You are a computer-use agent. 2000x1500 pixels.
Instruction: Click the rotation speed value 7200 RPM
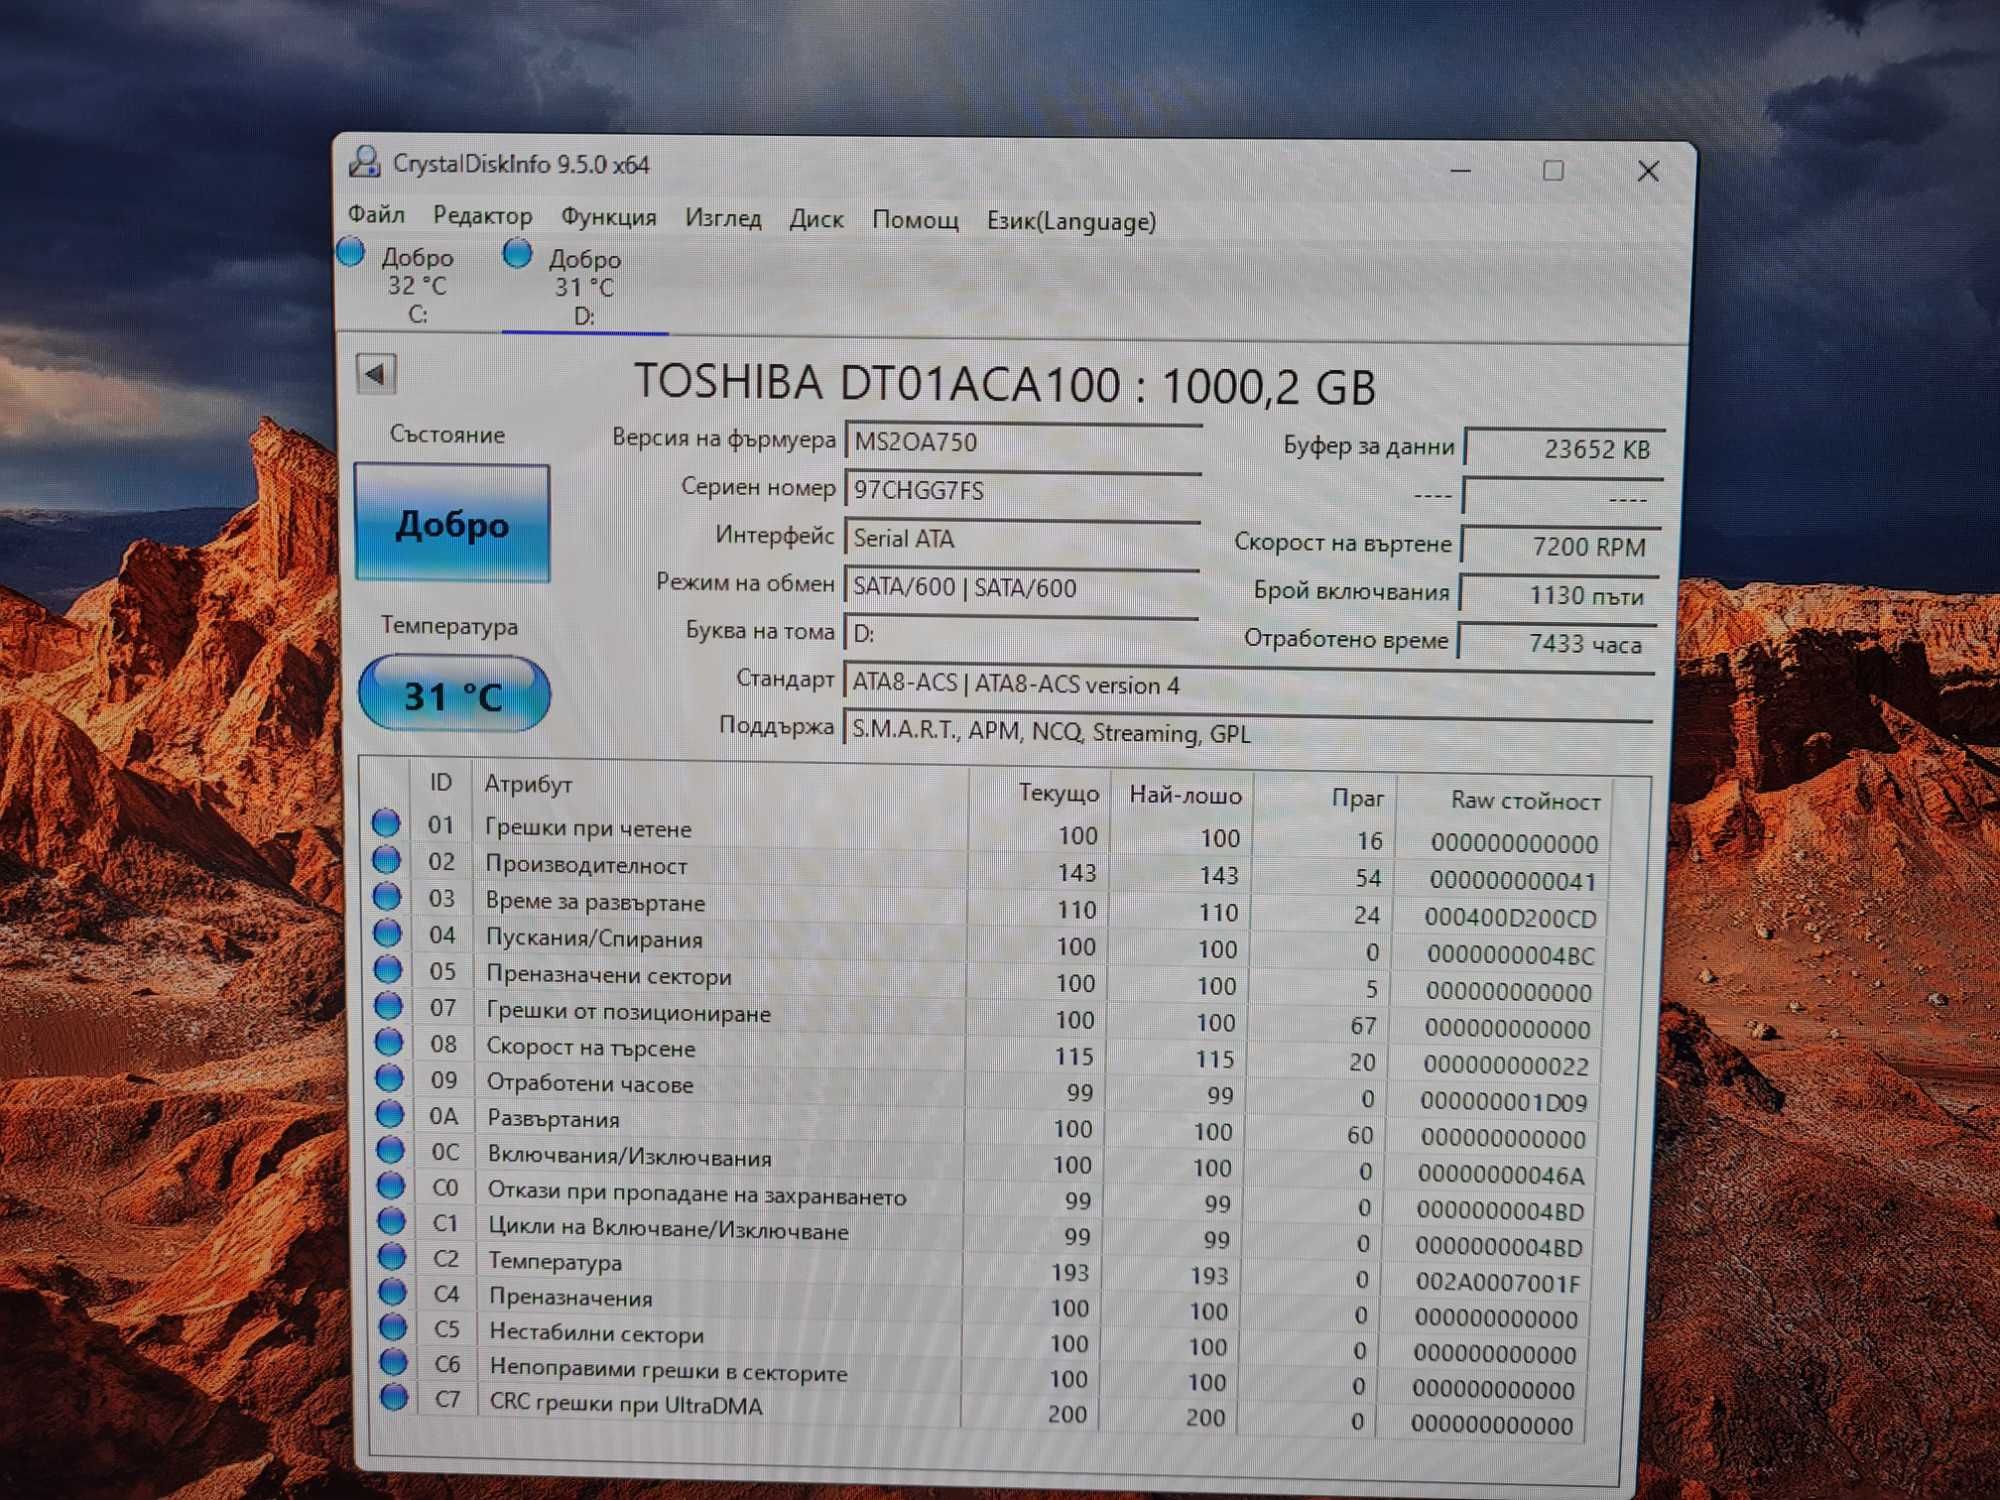pos(1561,546)
